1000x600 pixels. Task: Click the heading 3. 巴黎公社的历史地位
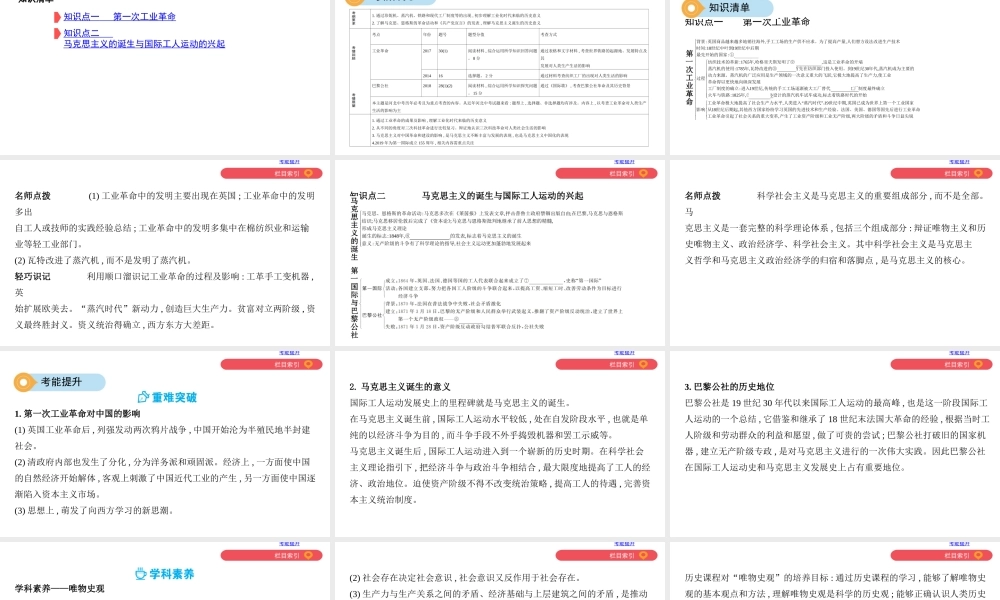[730, 387]
